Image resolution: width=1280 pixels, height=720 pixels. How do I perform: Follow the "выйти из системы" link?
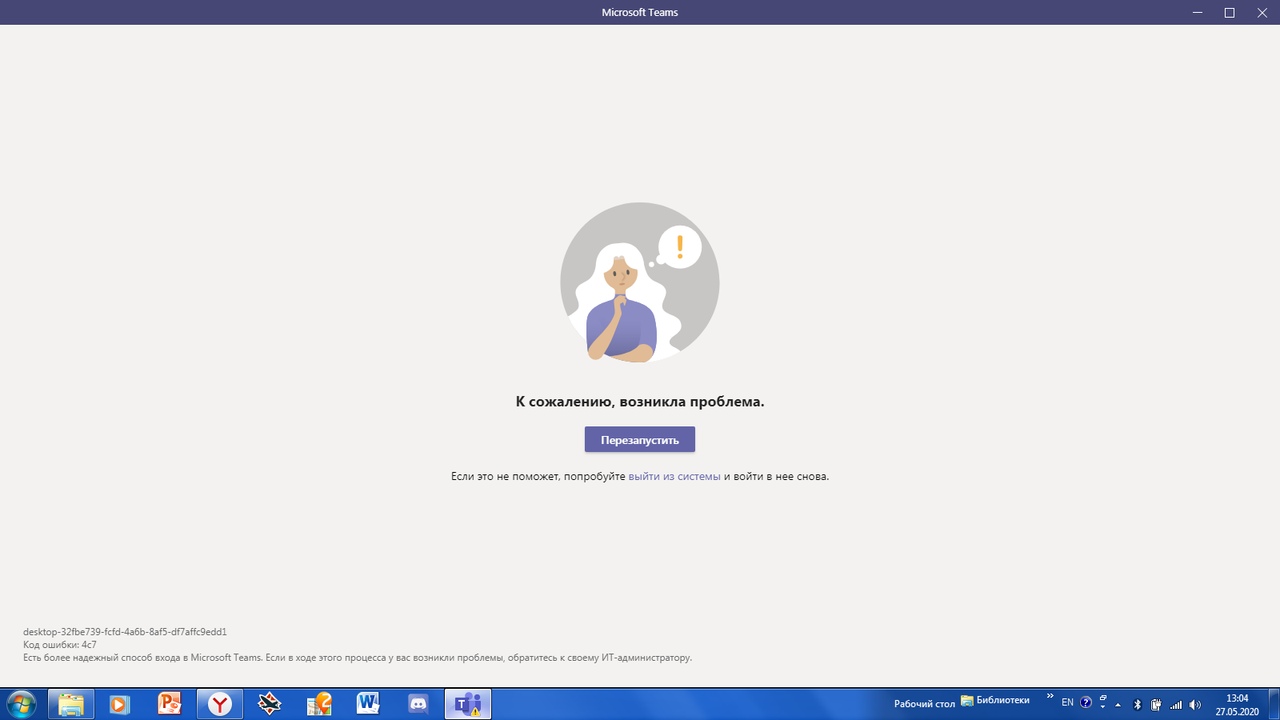(674, 476)
